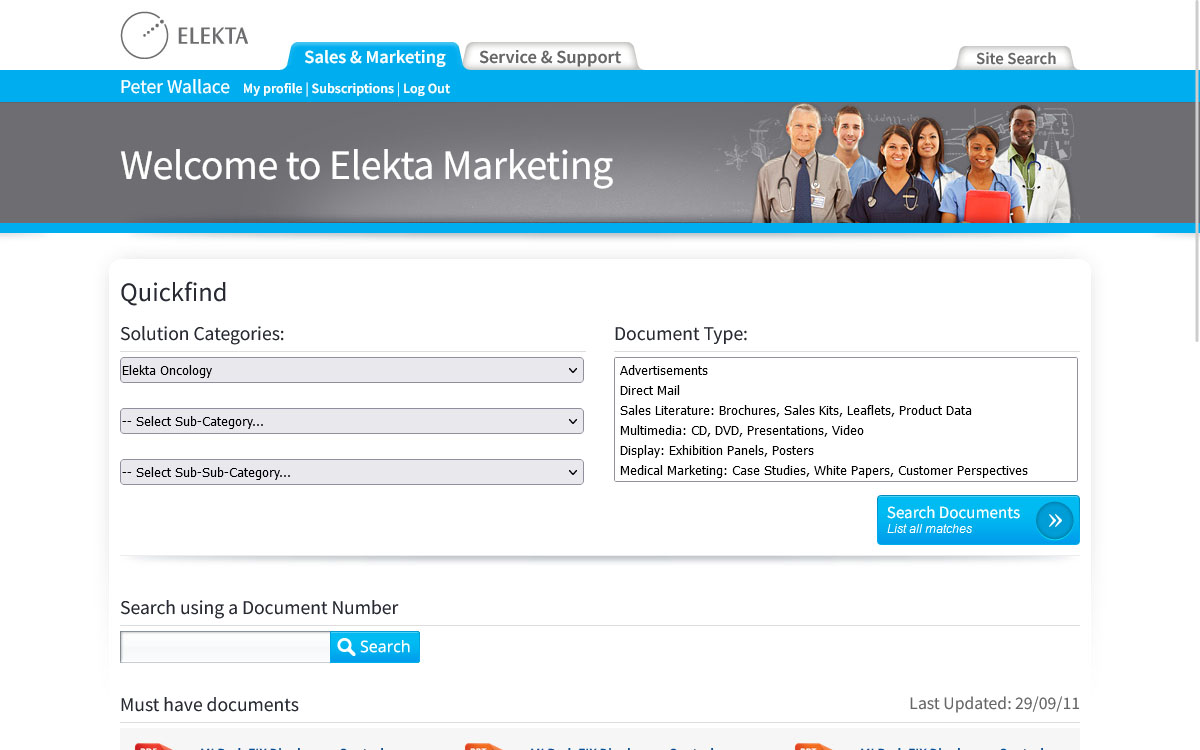Go to Subscriptions
The image size is (1200, 750).
(x=352, y=89)
